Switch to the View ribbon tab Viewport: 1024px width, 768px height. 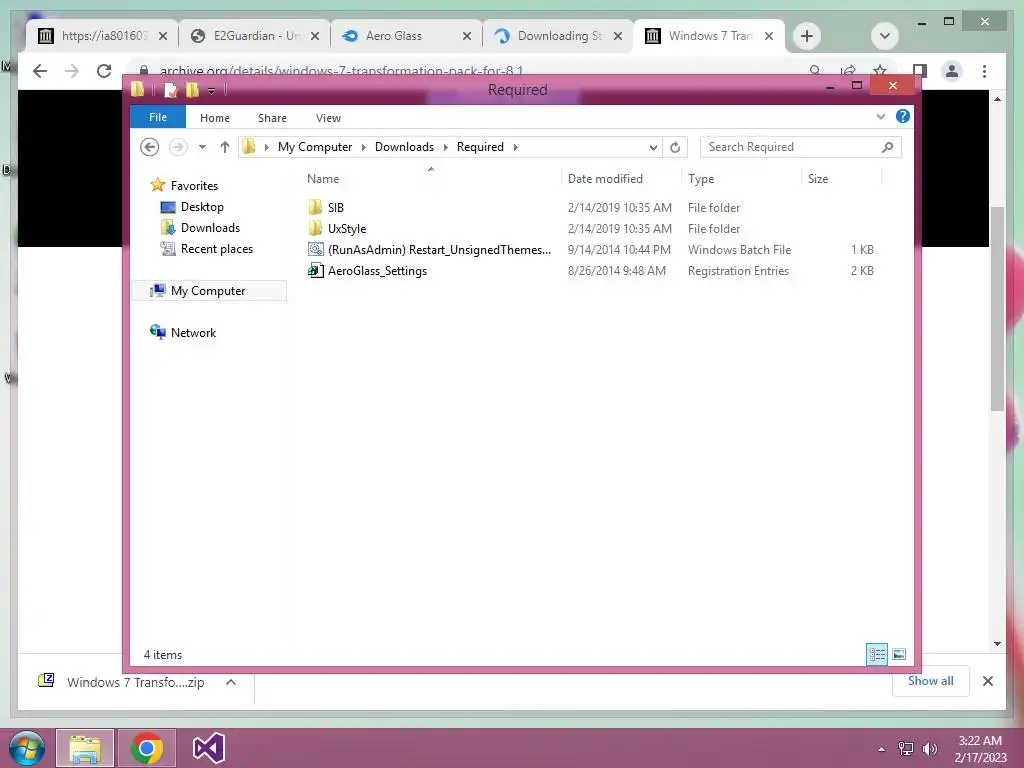coord(328,118)
